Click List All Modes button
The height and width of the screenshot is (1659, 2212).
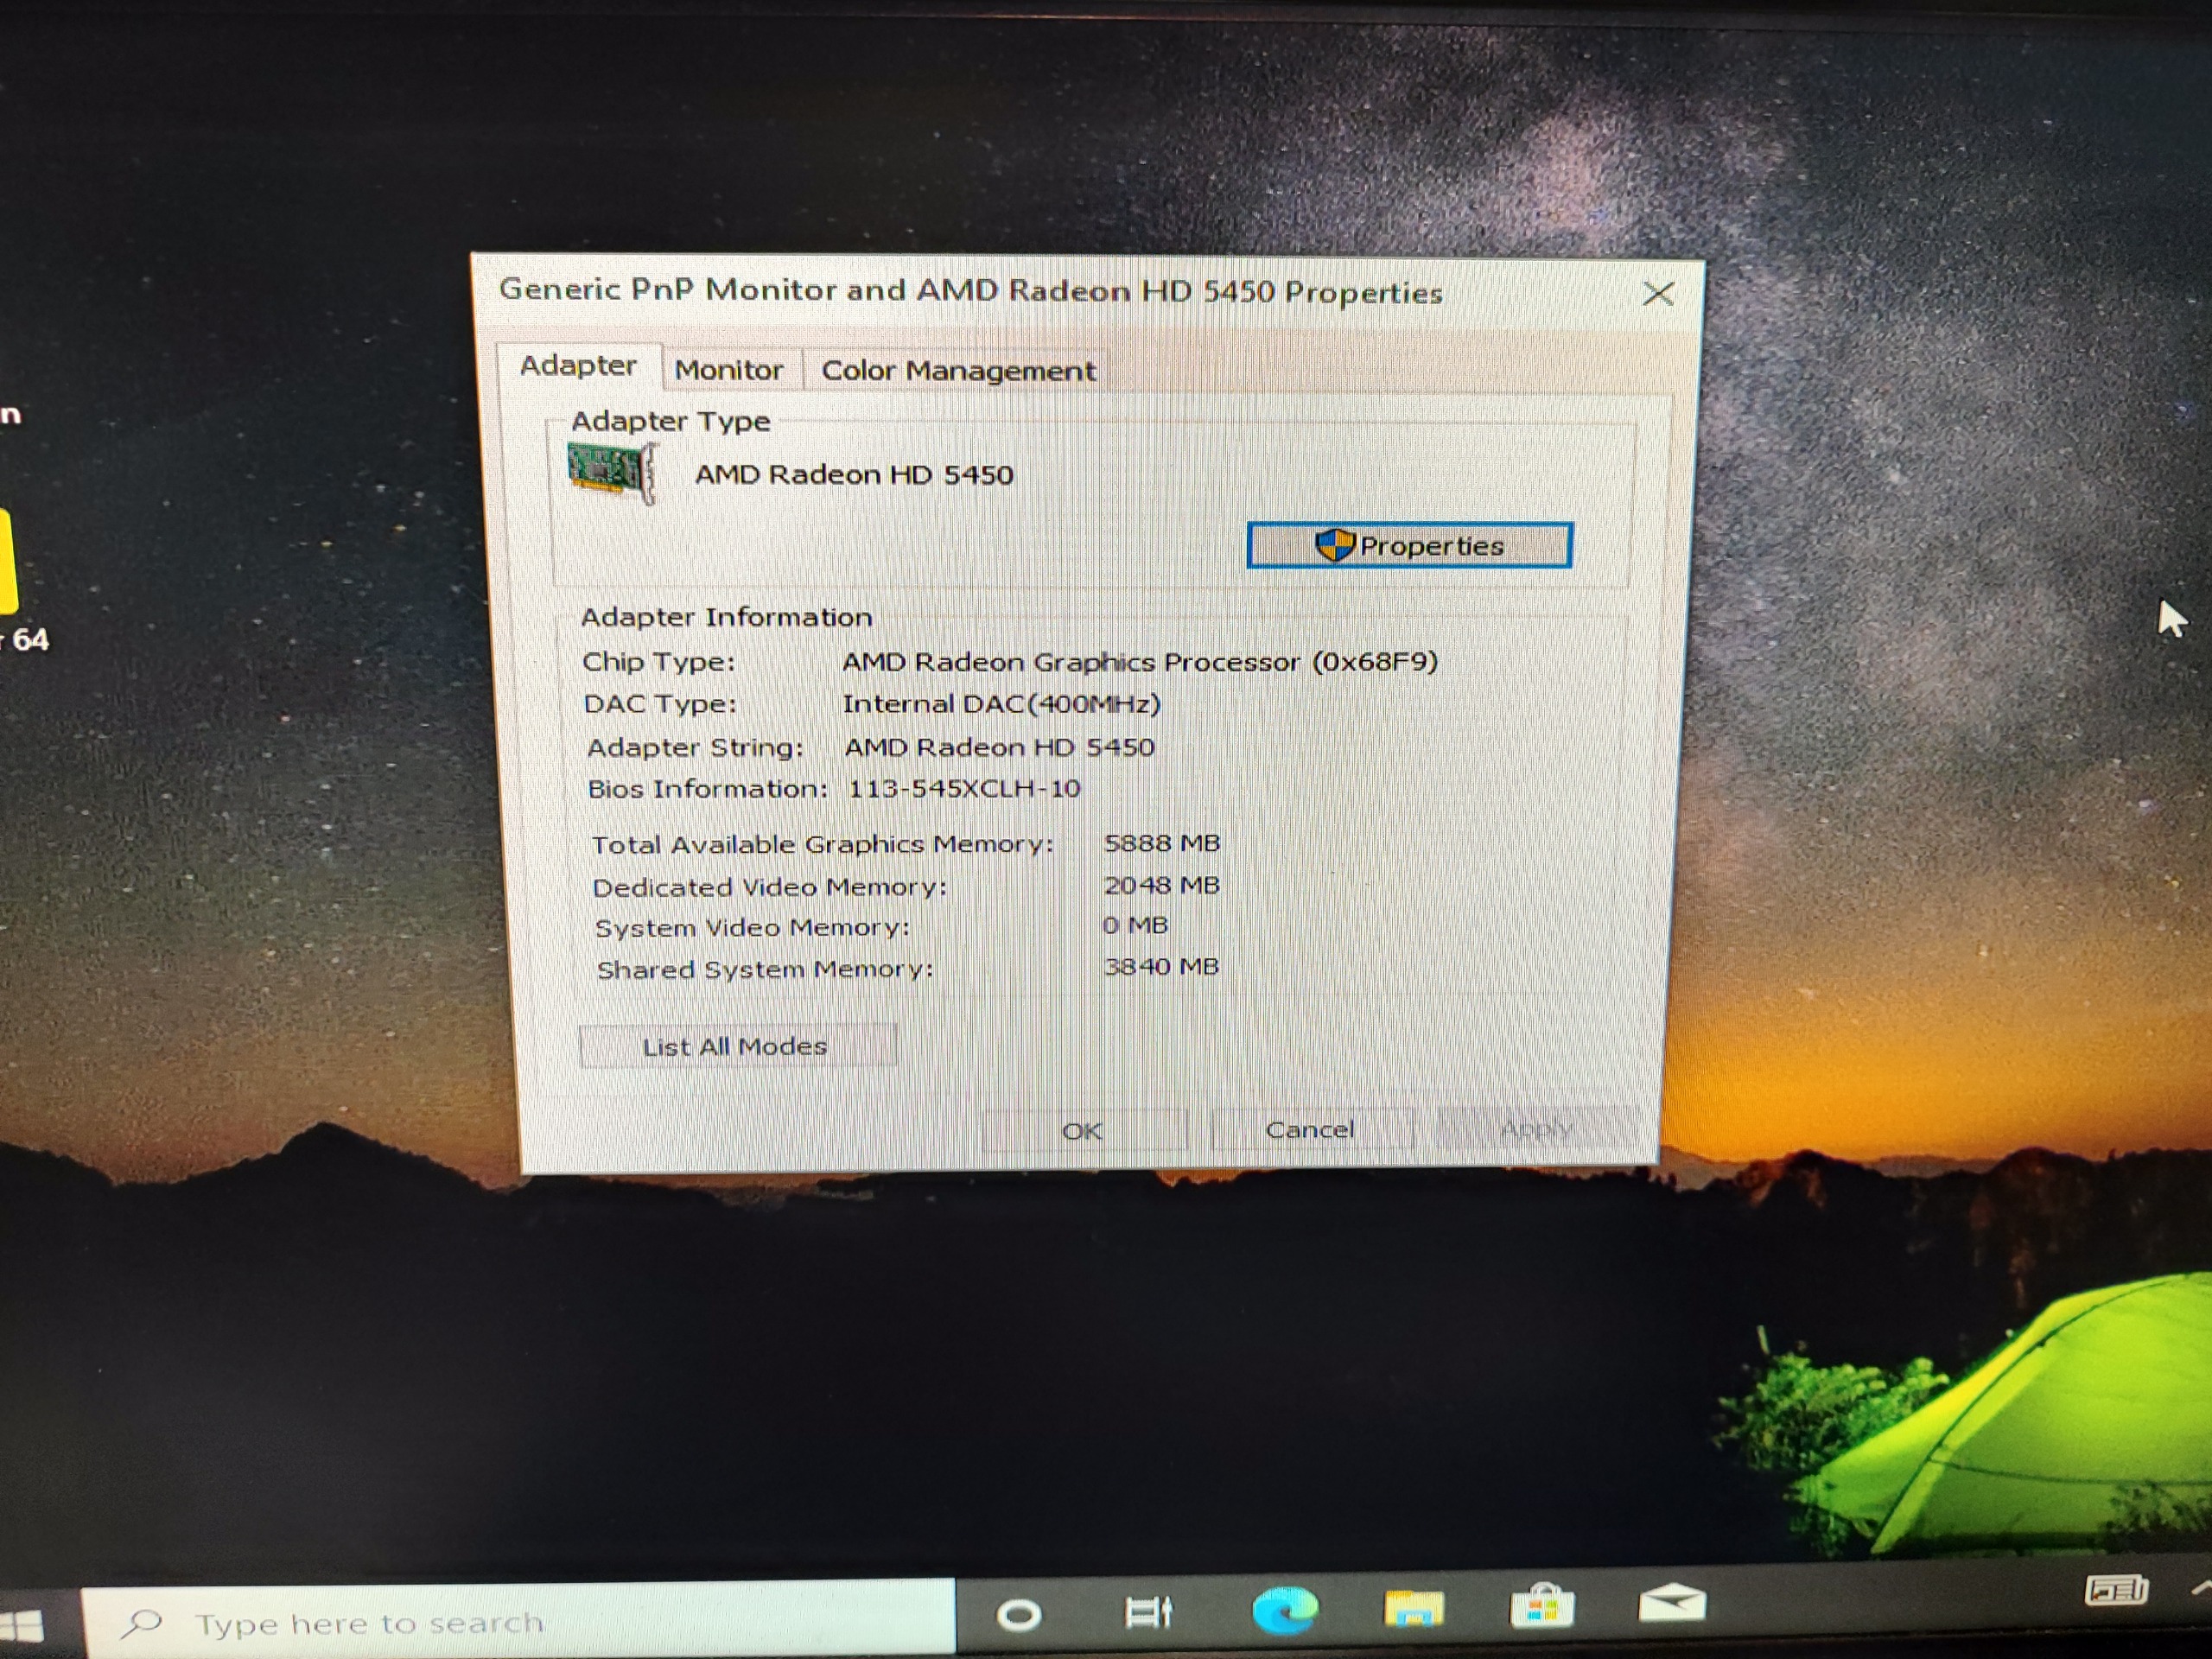tap(736, 1046)
